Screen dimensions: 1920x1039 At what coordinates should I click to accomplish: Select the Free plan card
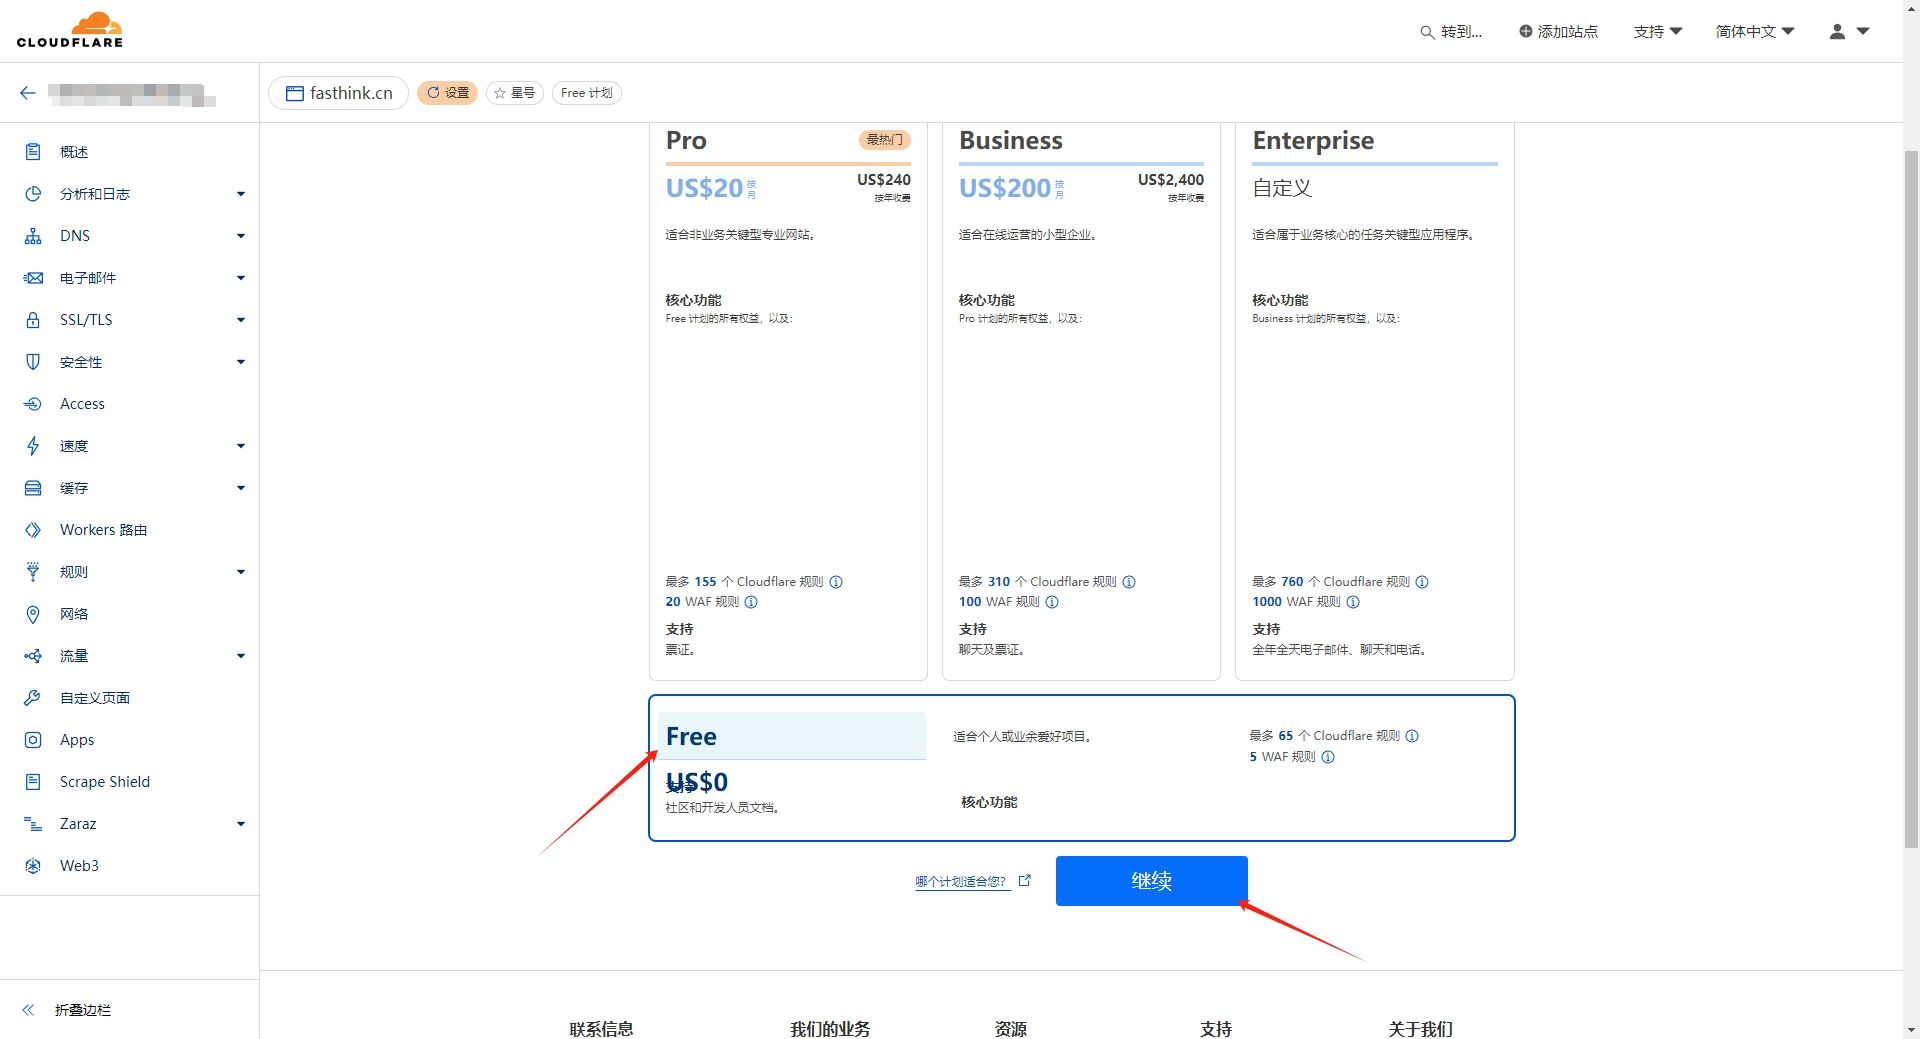click(x=1081, y=768)
